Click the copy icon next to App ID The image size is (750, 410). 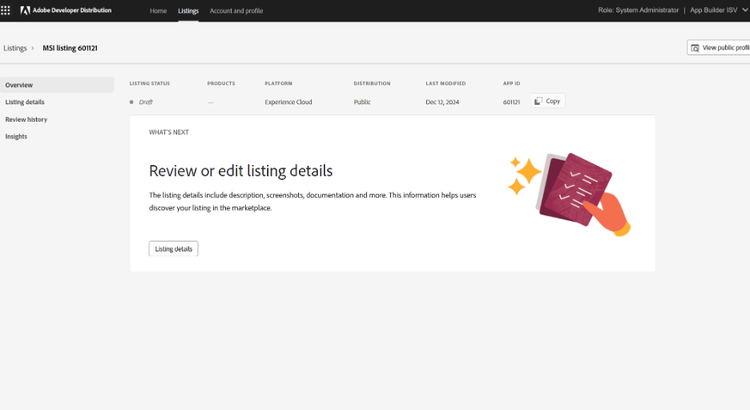coord(538,101)
